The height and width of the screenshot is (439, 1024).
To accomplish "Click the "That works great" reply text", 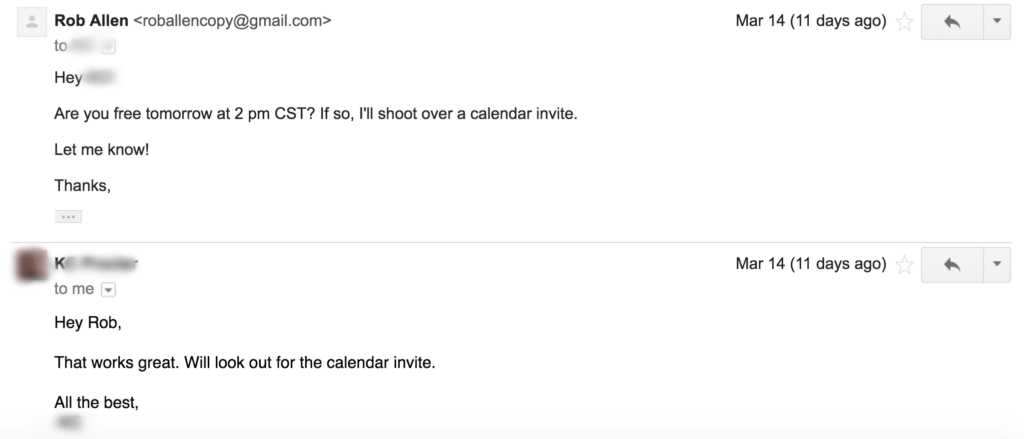I will tap(244, 361).
